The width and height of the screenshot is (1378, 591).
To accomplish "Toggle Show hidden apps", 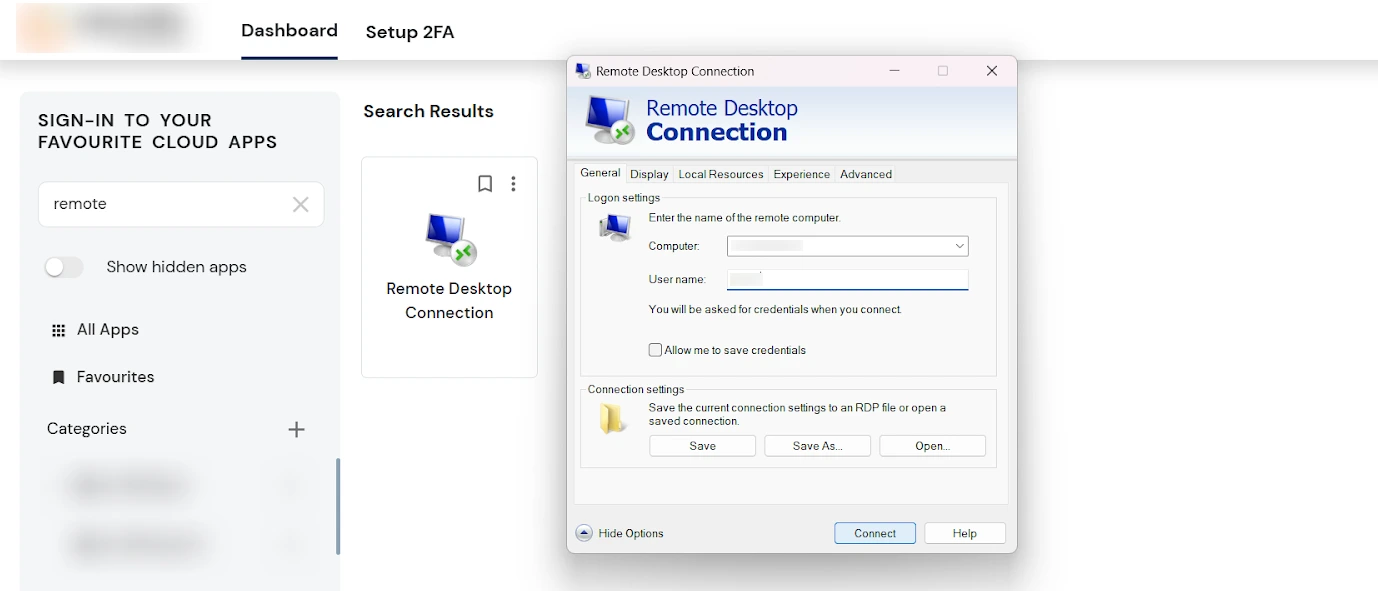I will coord(63,267).
